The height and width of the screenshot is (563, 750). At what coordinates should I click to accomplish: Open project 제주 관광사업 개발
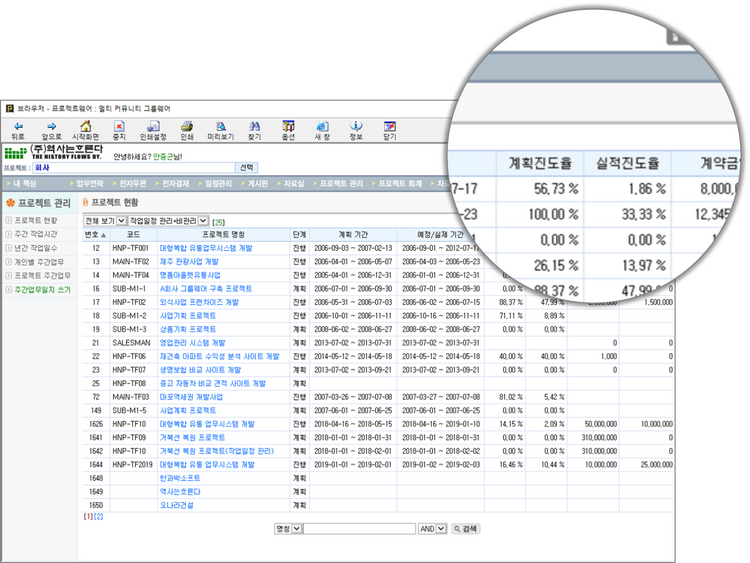click(x=189, y=262)
